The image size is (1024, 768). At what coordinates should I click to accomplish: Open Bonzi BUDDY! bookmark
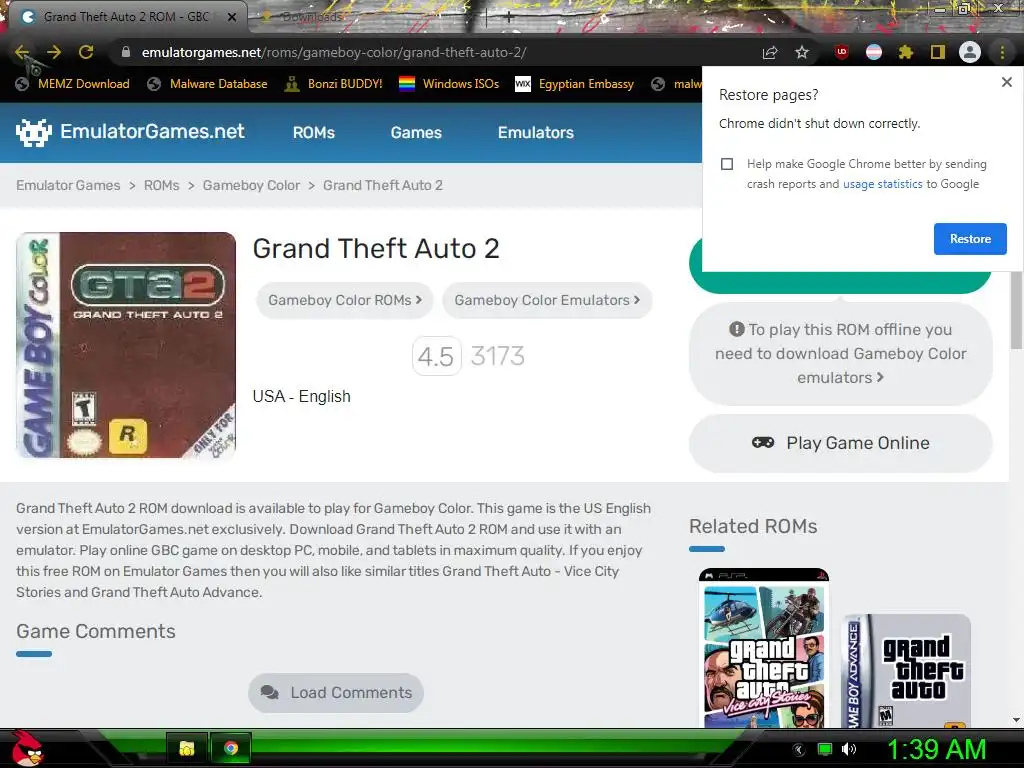click(x=333, y=84)
